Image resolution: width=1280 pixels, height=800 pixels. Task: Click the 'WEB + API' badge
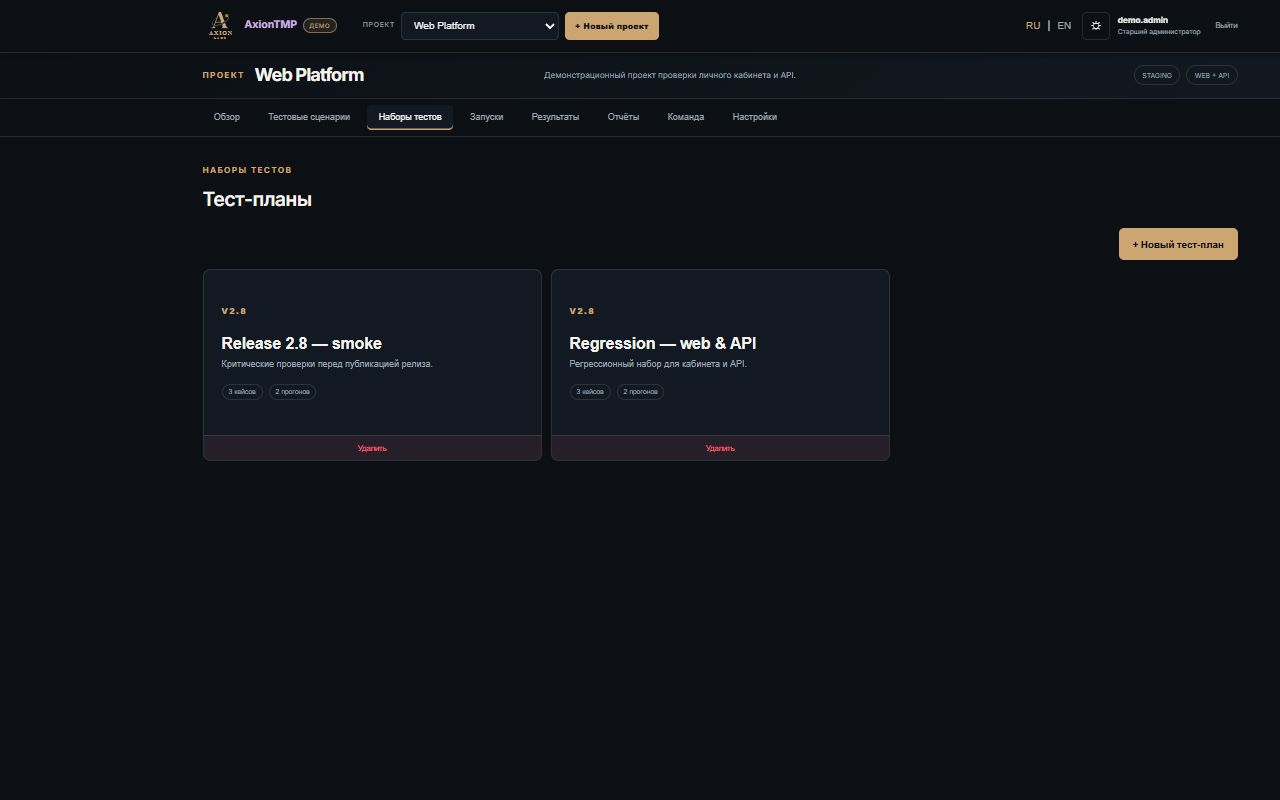[x=1212, y=75]
